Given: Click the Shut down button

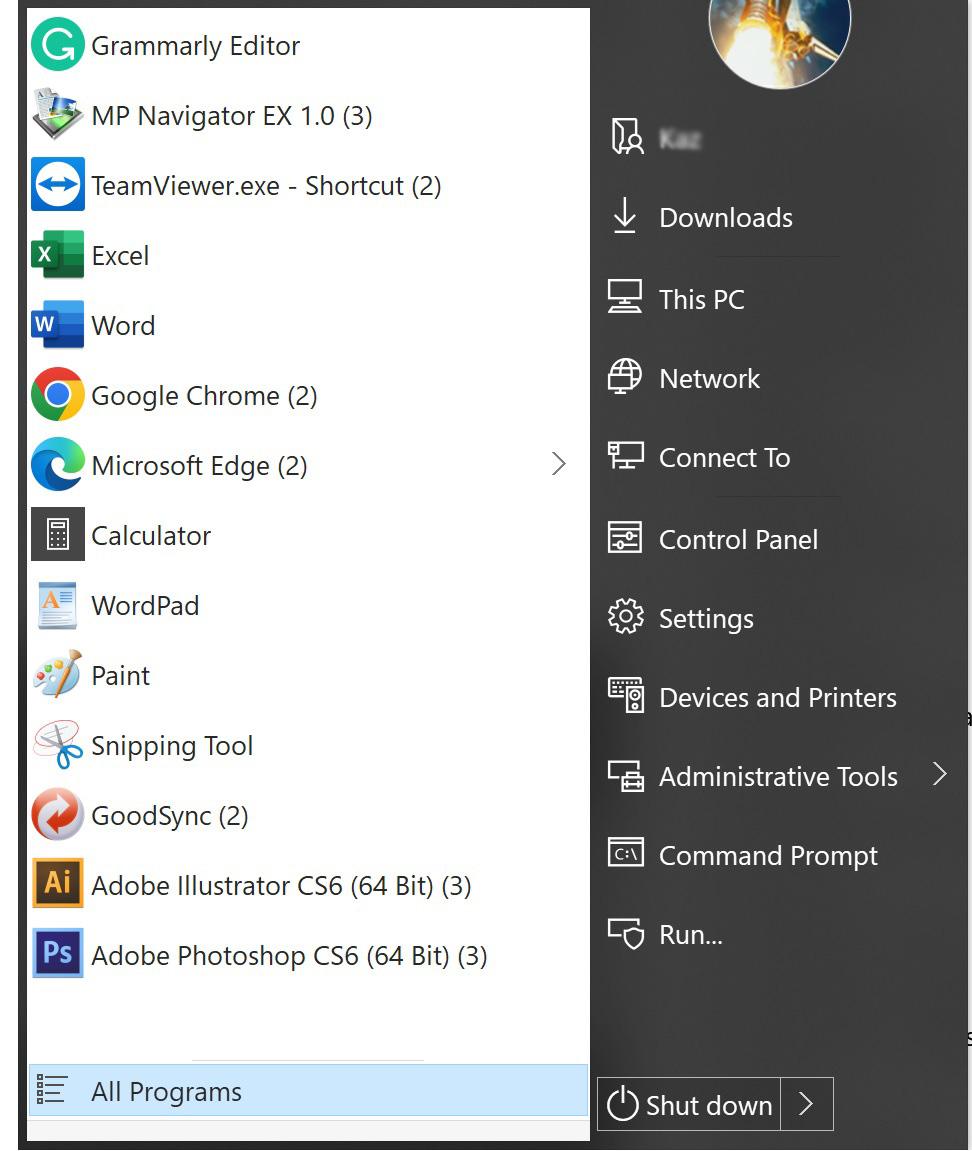Looking at the screenshot, I should click(689, 1103).
